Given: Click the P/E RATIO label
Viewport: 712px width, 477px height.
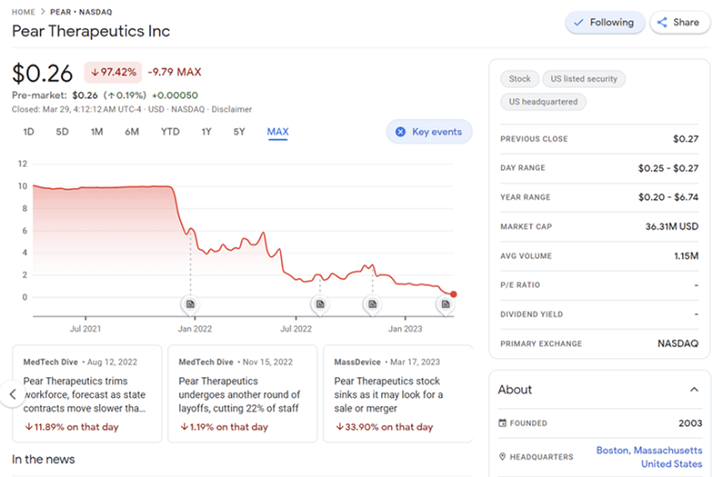Looking at the screenshot, I should (x=520, y=285).
